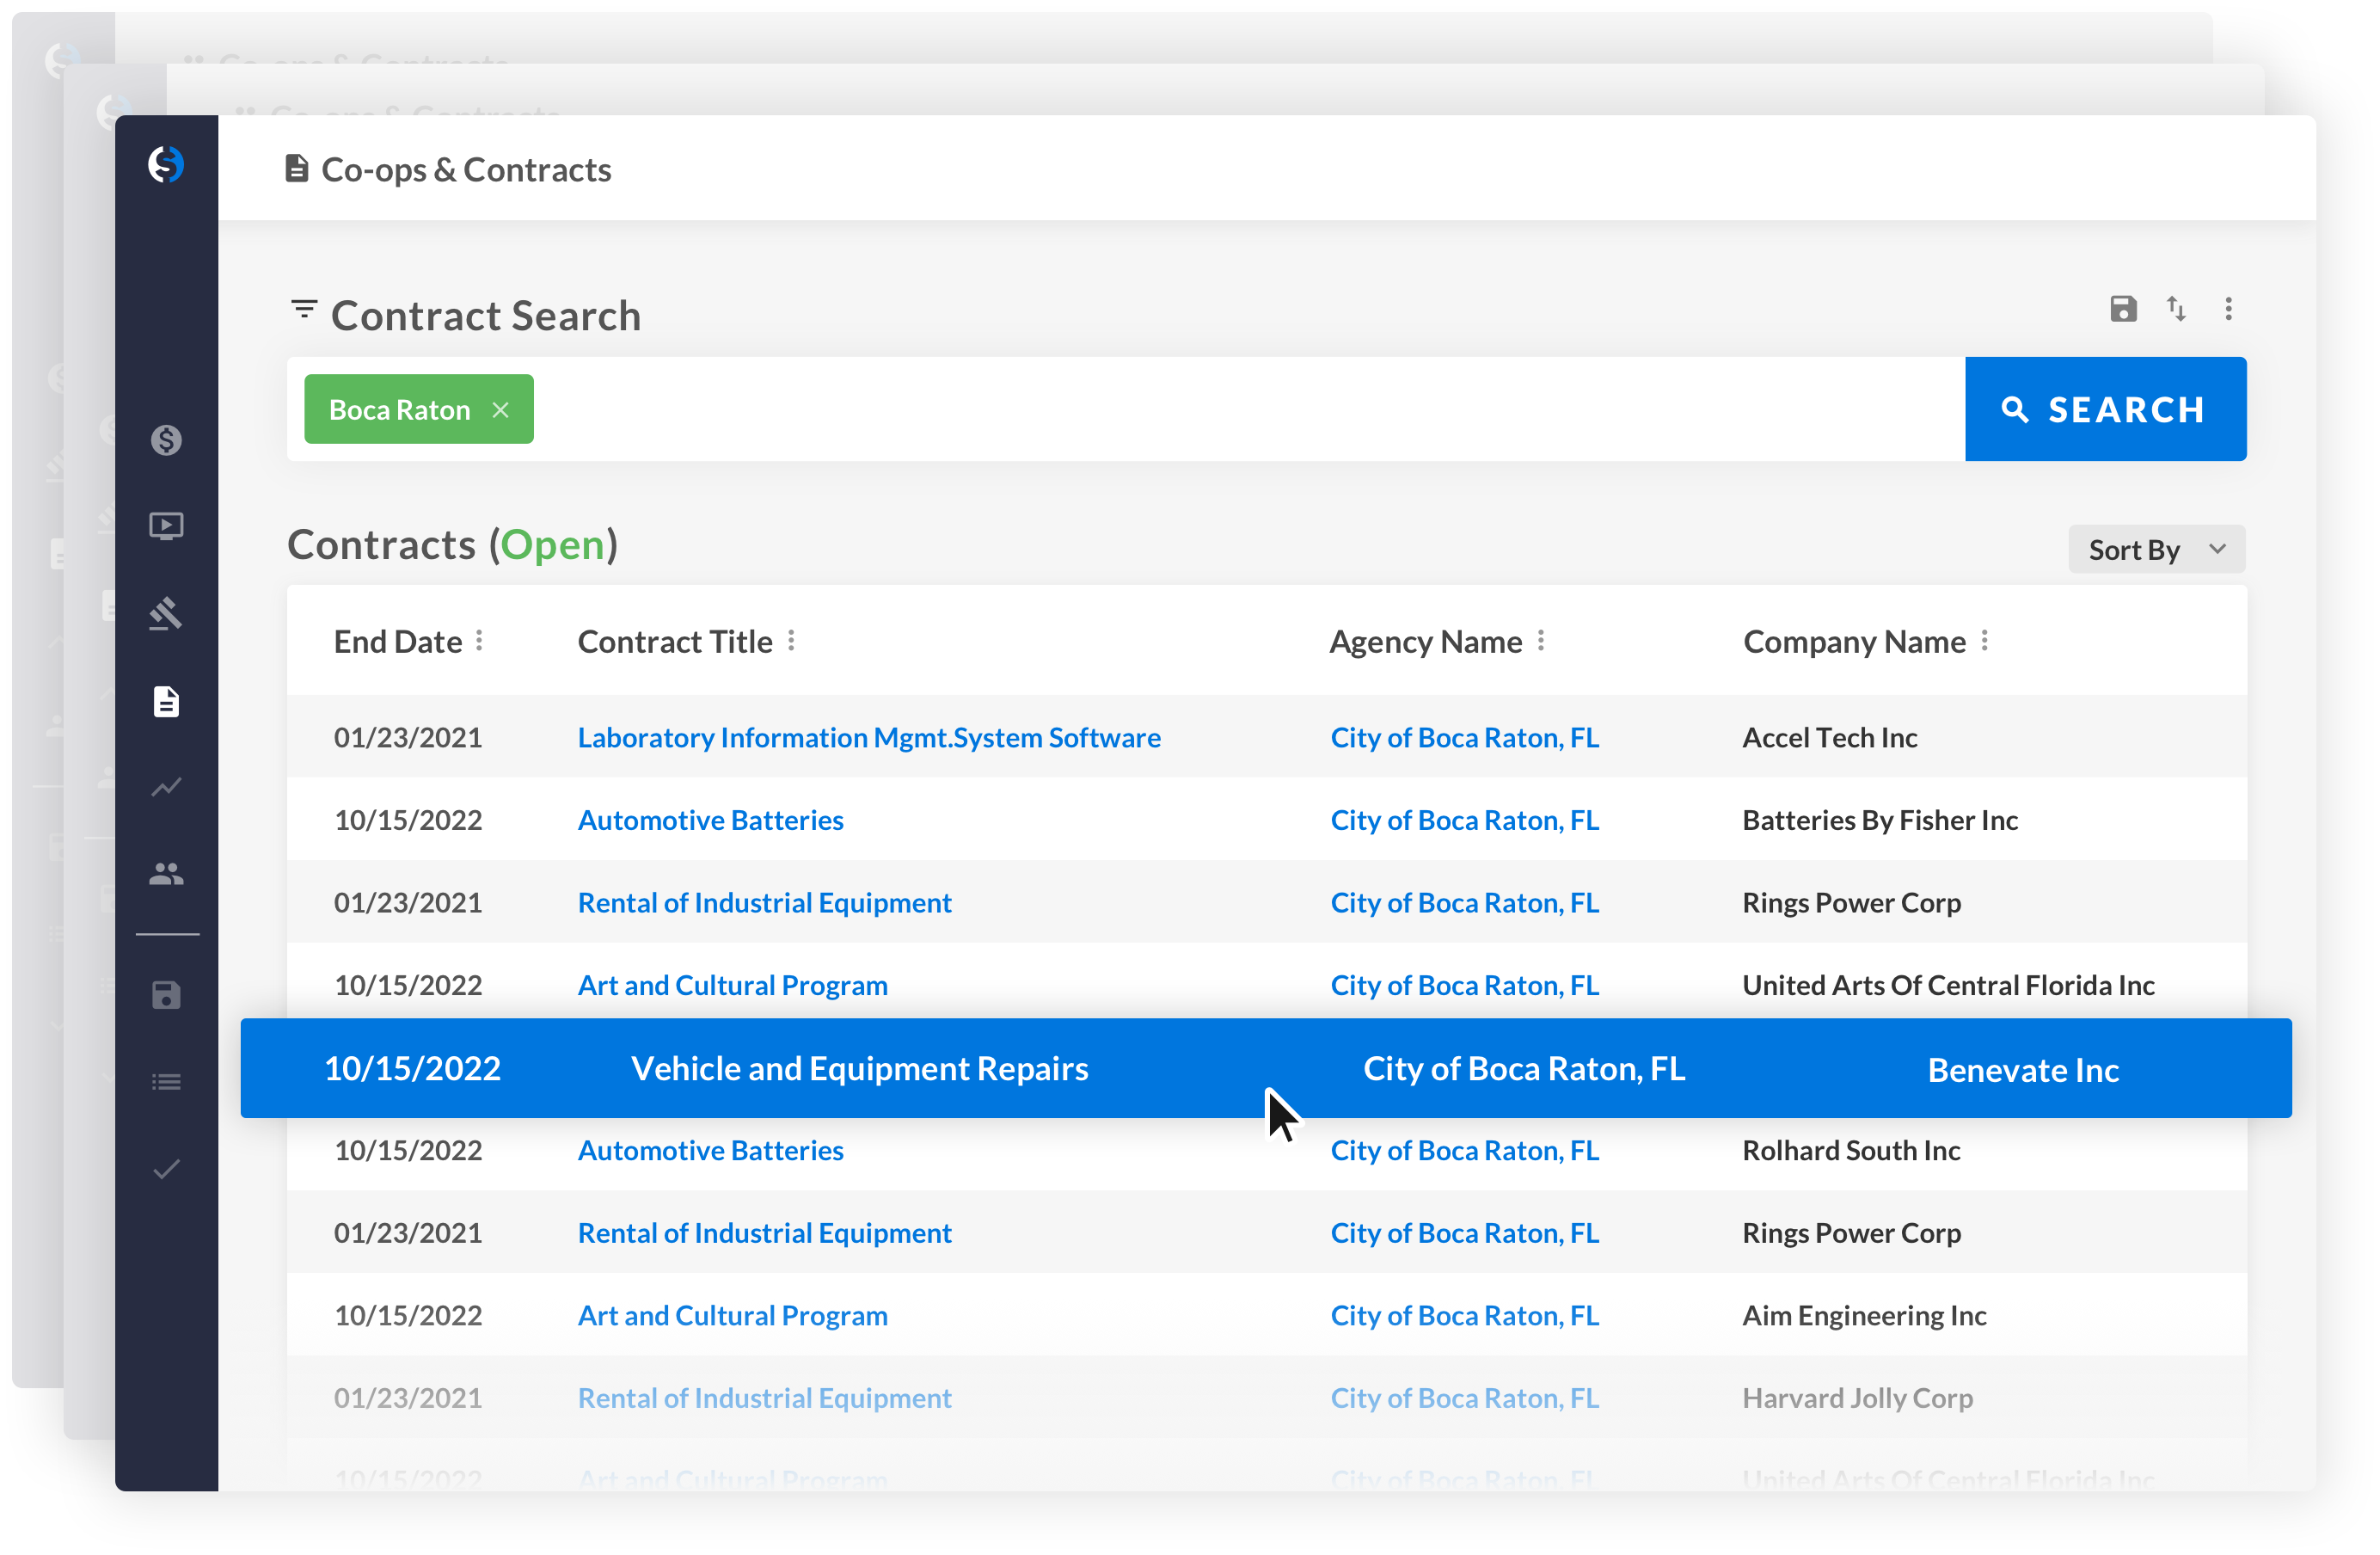
Task: Open Laboratory Information Mgmt.System Software contract link
Action: (868, 738)
